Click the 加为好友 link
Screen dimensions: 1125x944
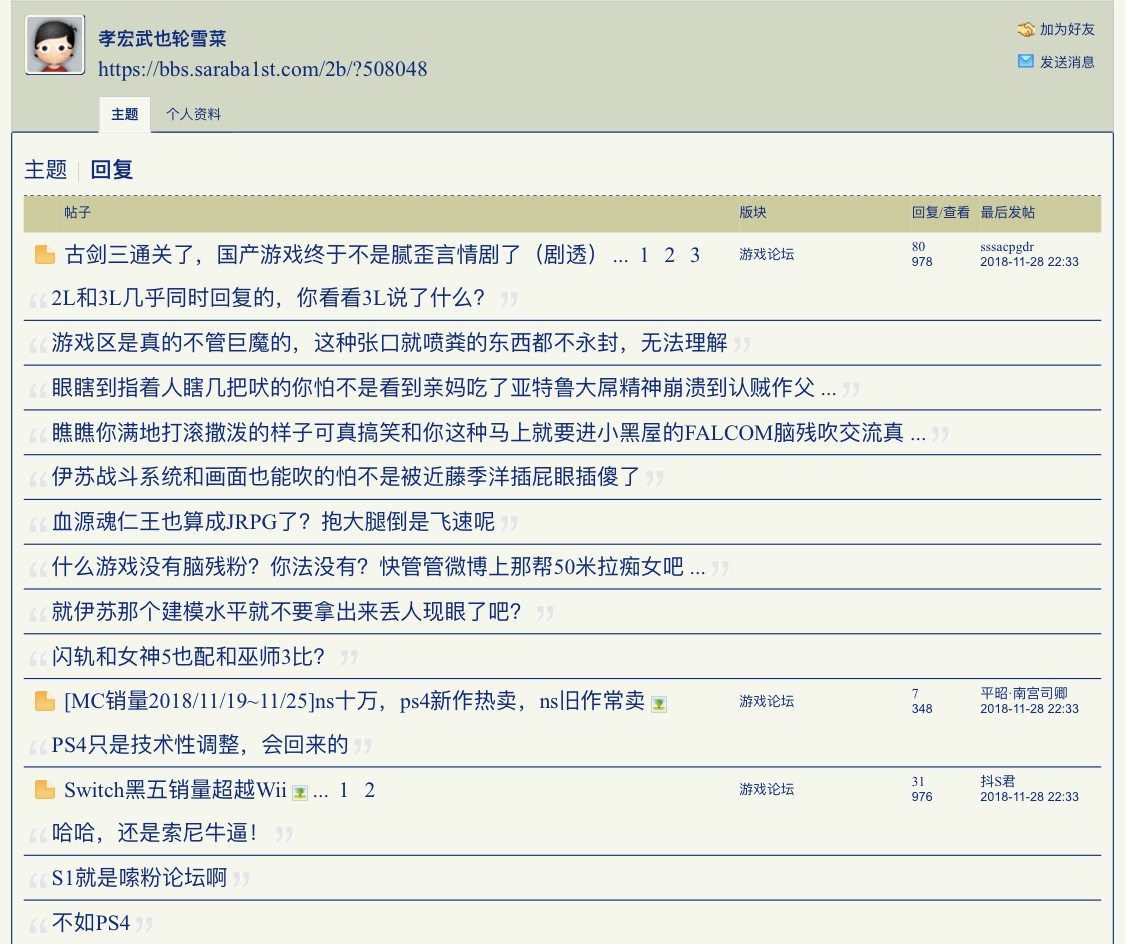tap(1067, 29)
